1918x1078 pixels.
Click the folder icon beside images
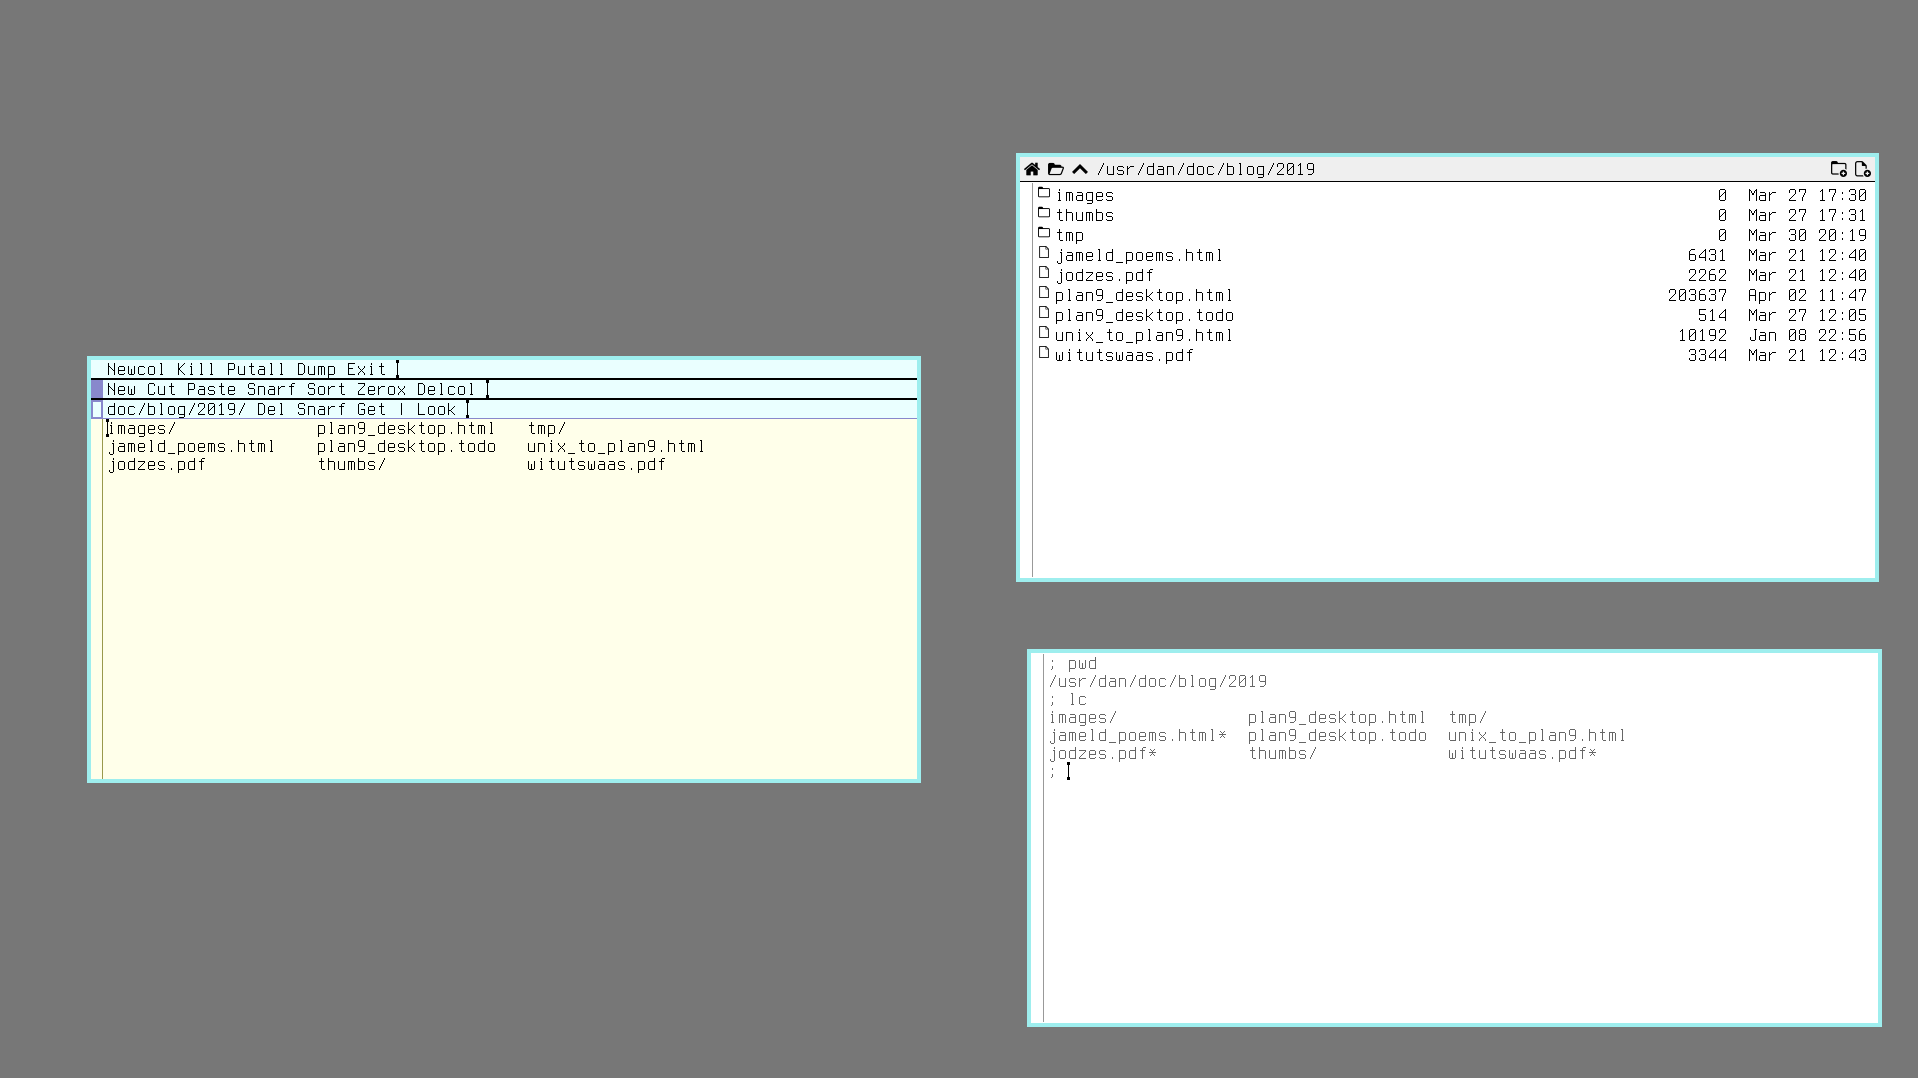click(1044, 194)
